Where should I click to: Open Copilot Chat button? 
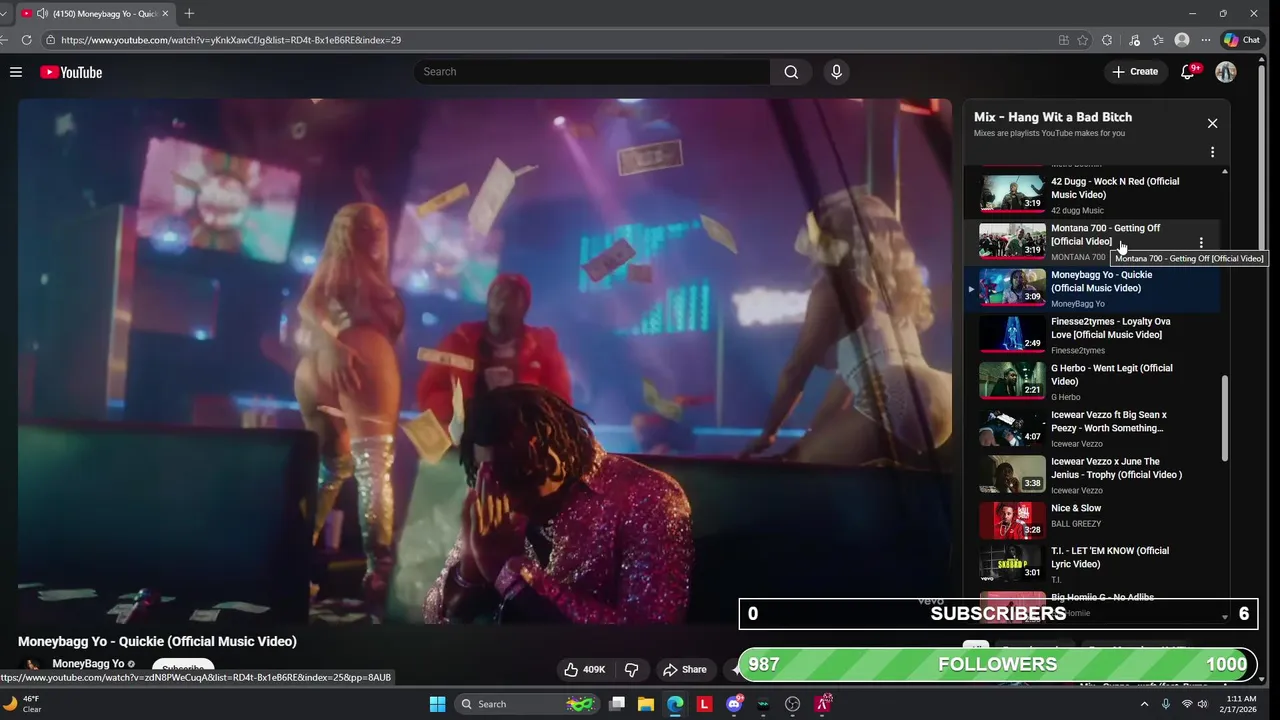1243,40
